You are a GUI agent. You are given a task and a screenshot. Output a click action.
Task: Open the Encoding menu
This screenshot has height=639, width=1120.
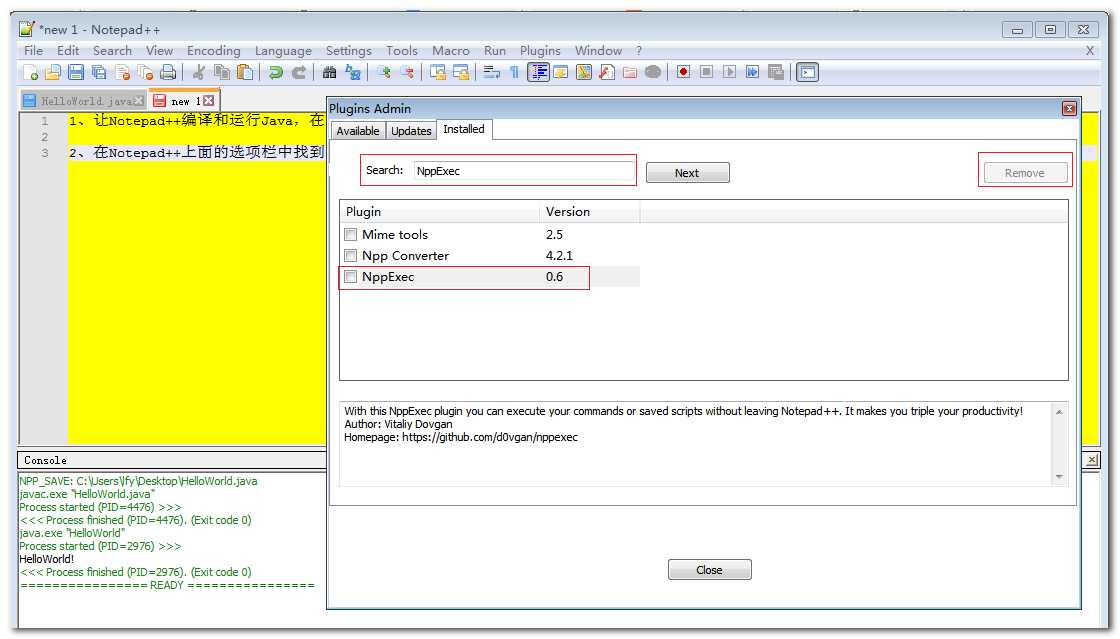[x=214, y=51]
